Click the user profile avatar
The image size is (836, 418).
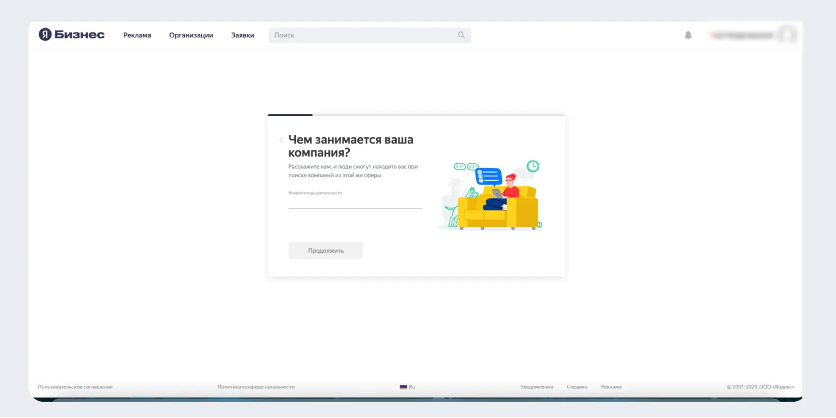pos(788,35)
